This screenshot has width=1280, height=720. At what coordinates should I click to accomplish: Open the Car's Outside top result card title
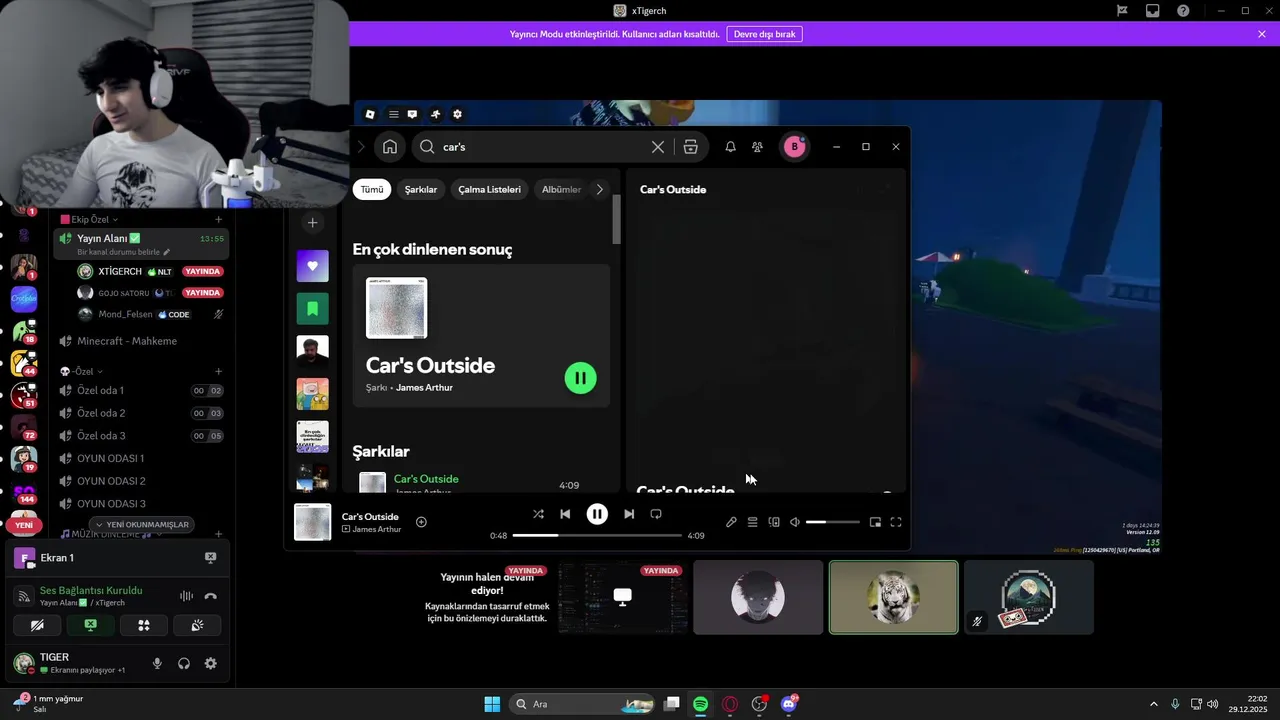click(x=430, y=365)
